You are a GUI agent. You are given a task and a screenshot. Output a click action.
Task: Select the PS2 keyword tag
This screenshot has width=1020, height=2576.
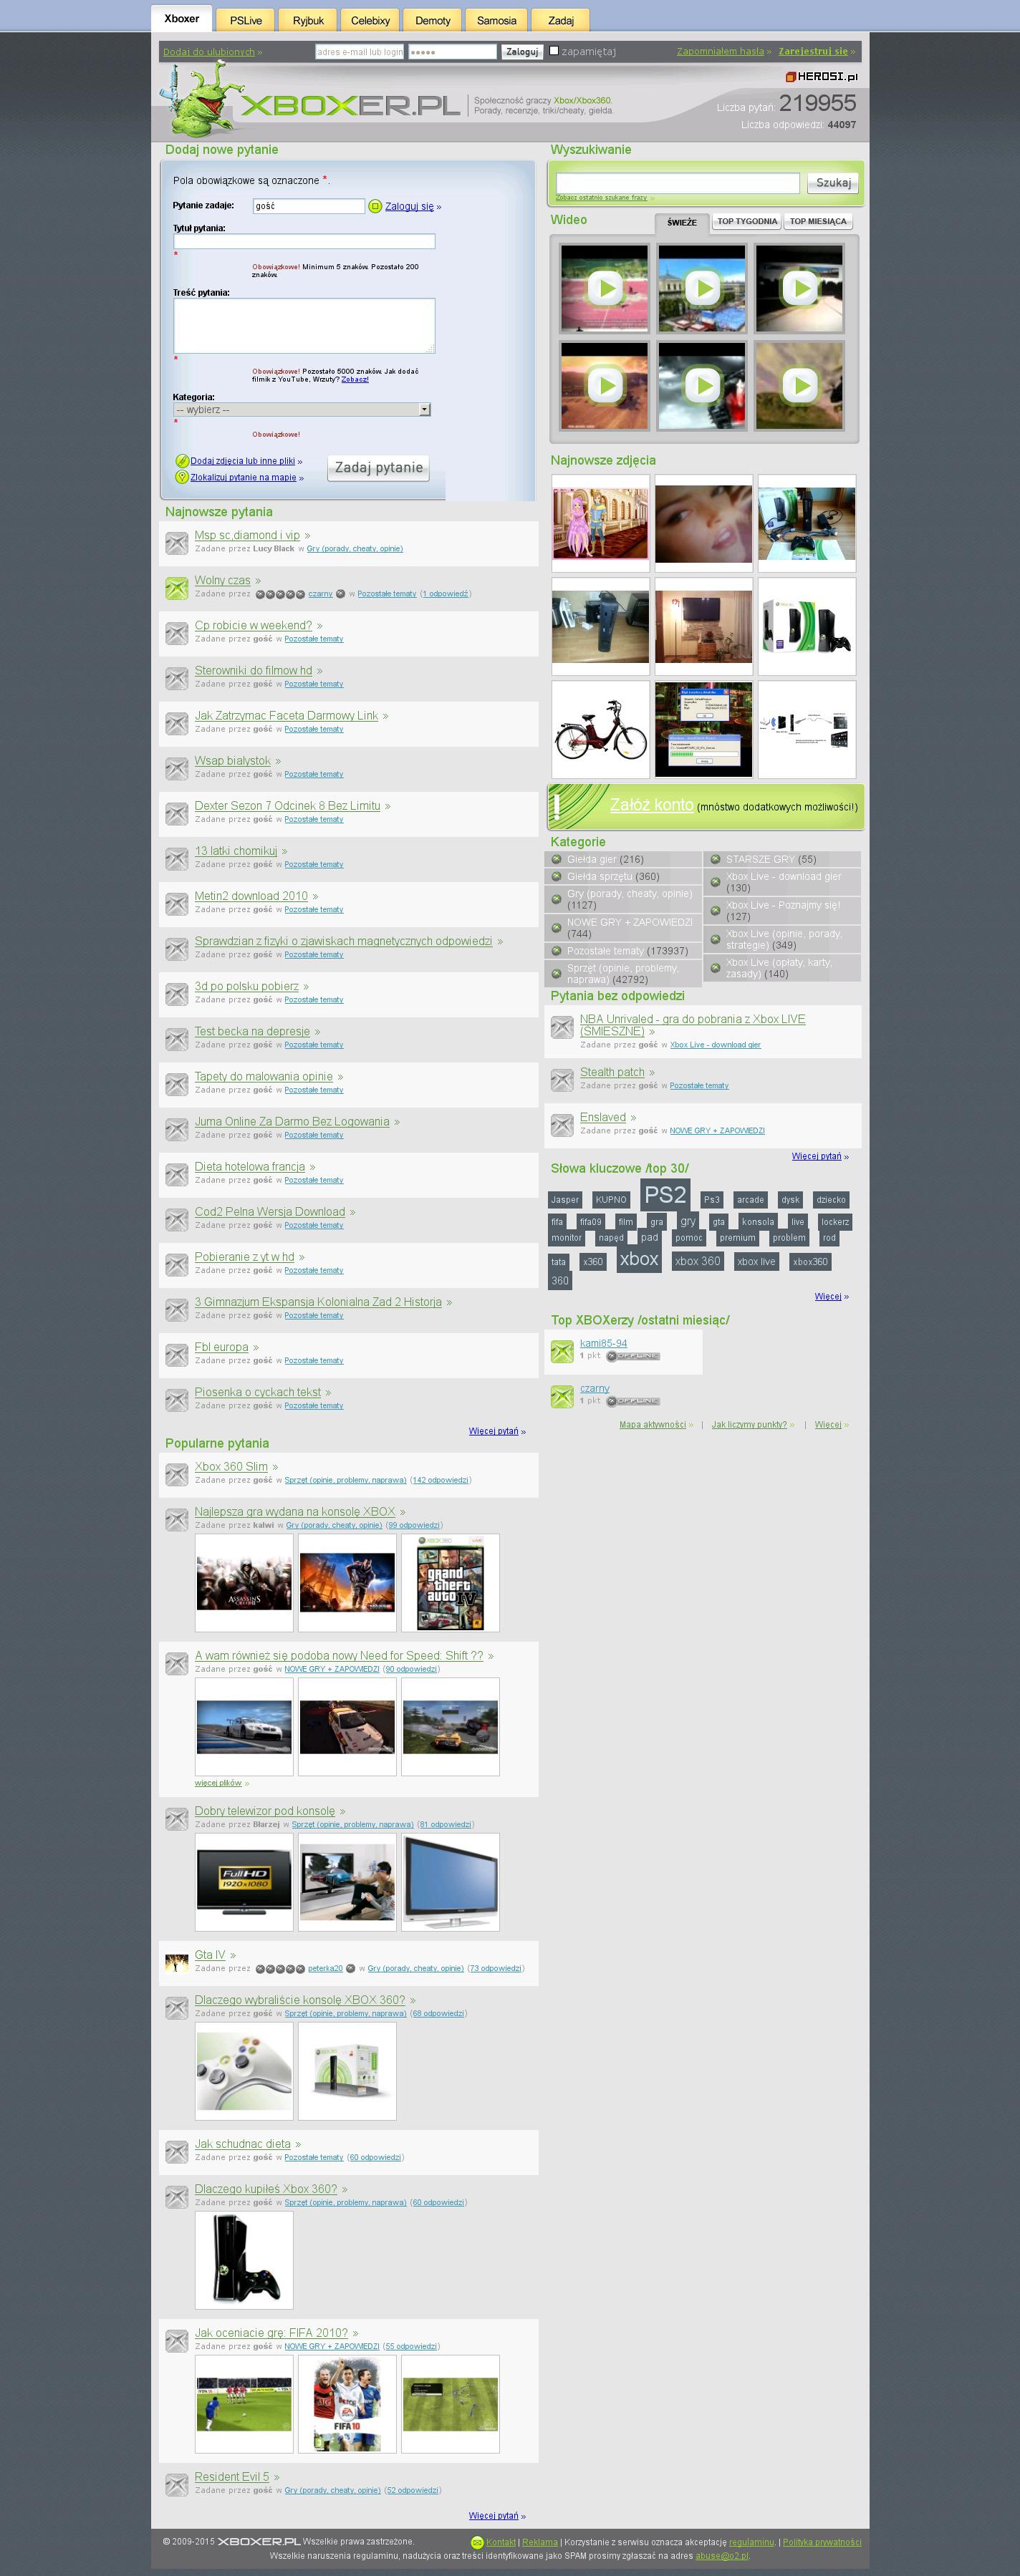665,1195
